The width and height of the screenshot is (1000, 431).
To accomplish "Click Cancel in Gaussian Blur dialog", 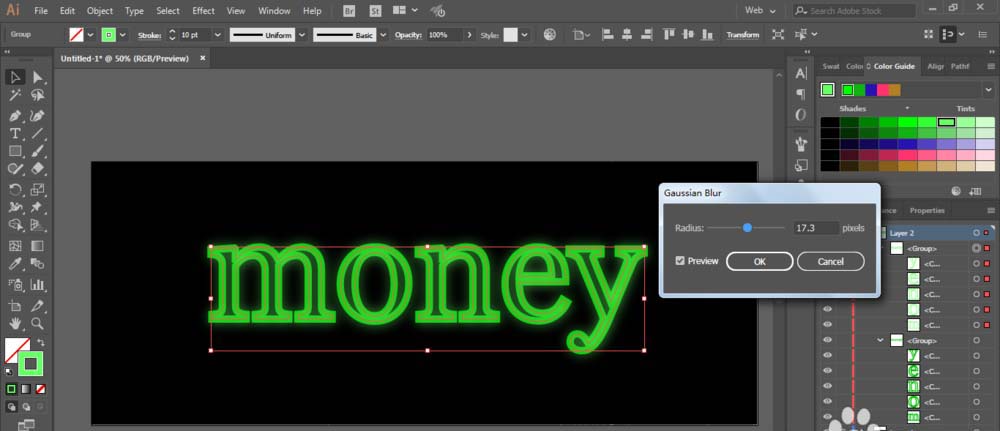I will (830, 261).
